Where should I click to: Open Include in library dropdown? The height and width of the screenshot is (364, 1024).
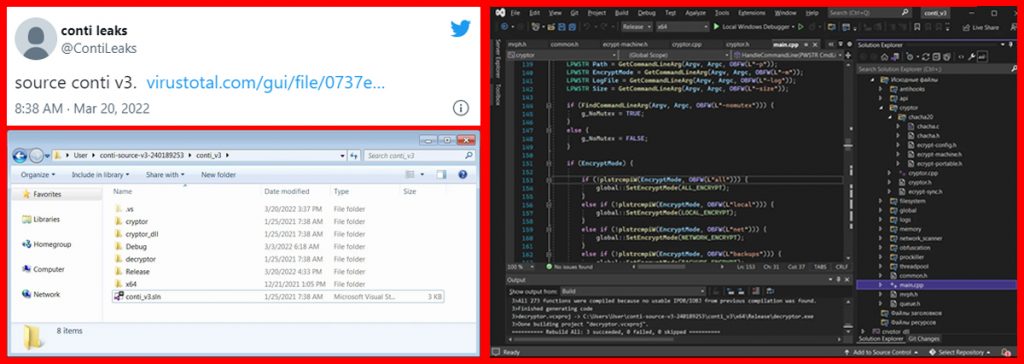(x=101, y=174)
